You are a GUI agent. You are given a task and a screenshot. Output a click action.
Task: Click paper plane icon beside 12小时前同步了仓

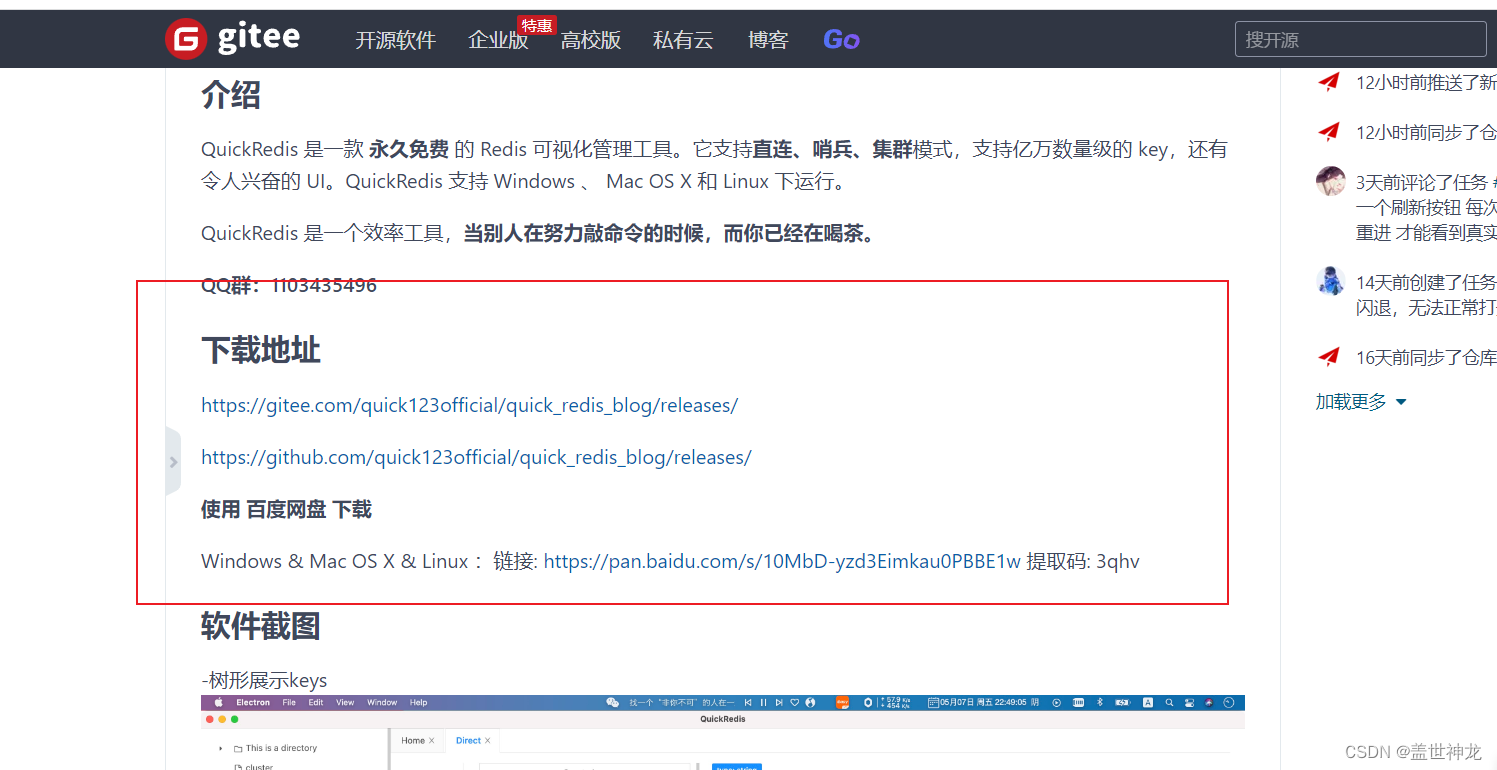[1328, 131]
